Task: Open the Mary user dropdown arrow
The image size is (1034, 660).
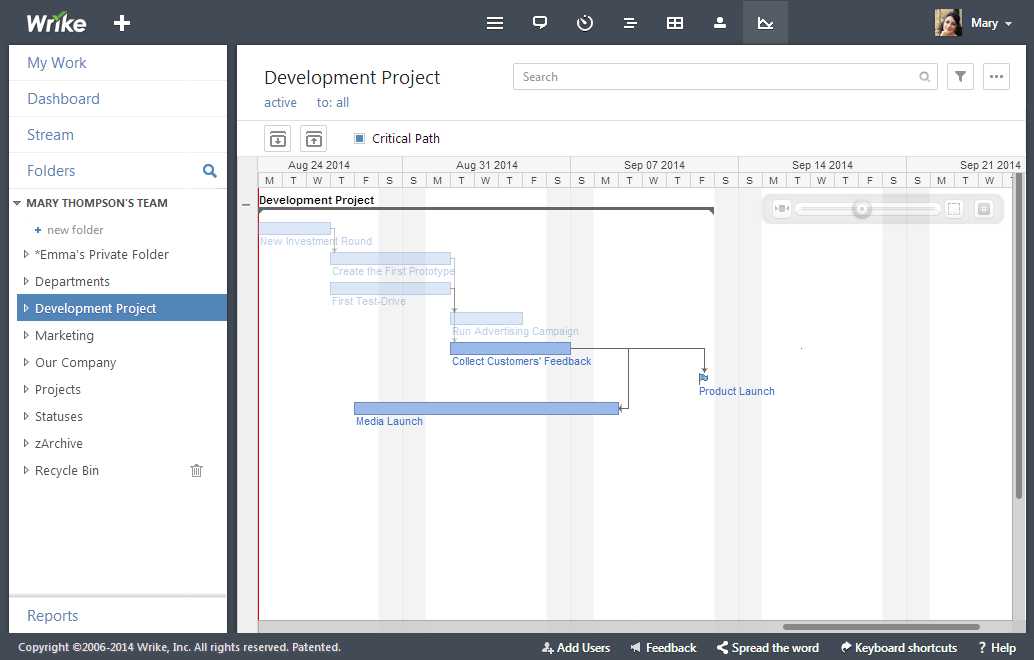Action: click(x=1008, y=24)
